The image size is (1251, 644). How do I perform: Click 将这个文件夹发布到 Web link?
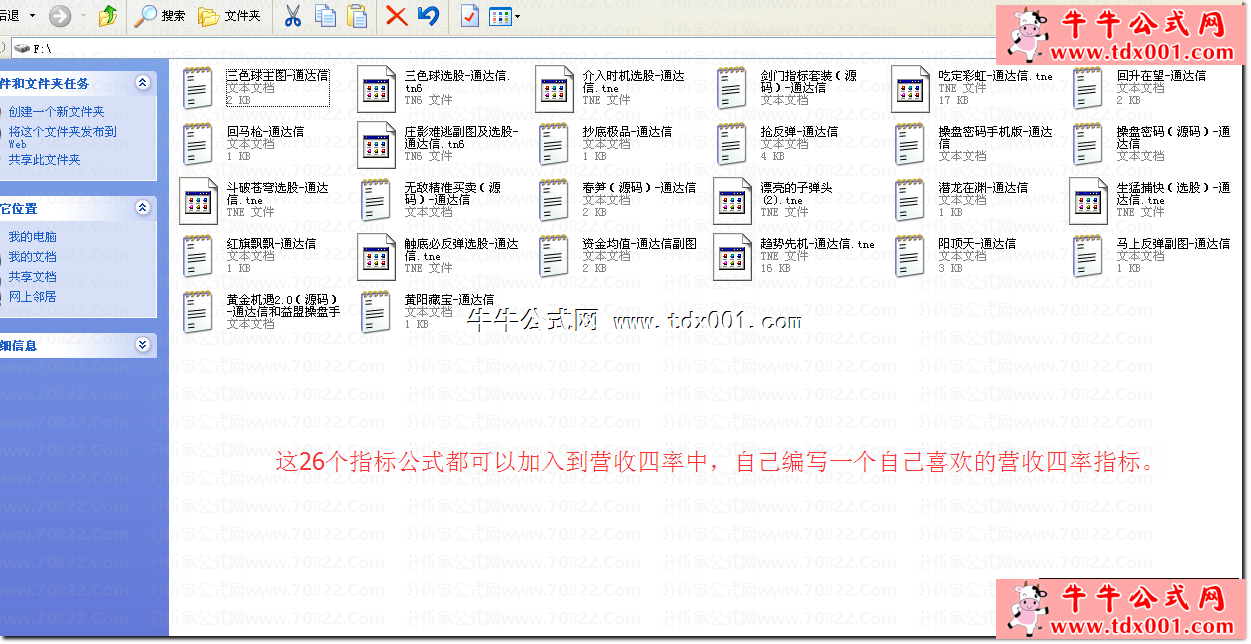(62, 137)
